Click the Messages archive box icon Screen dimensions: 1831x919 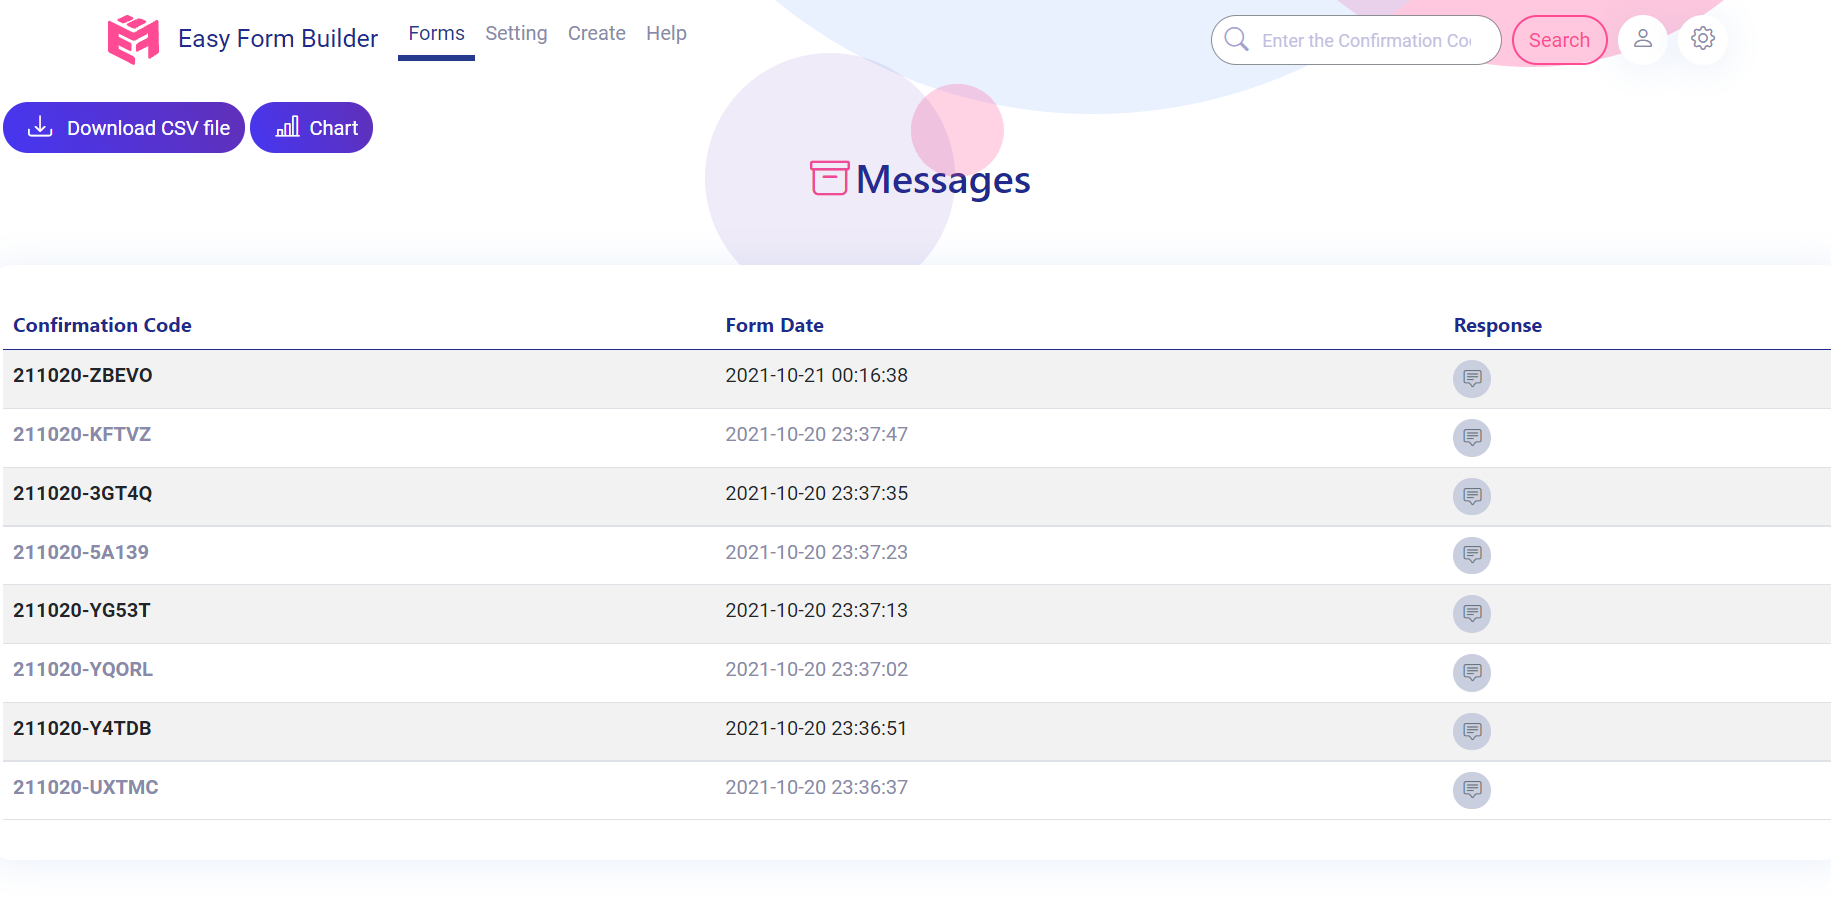[829, 178]
